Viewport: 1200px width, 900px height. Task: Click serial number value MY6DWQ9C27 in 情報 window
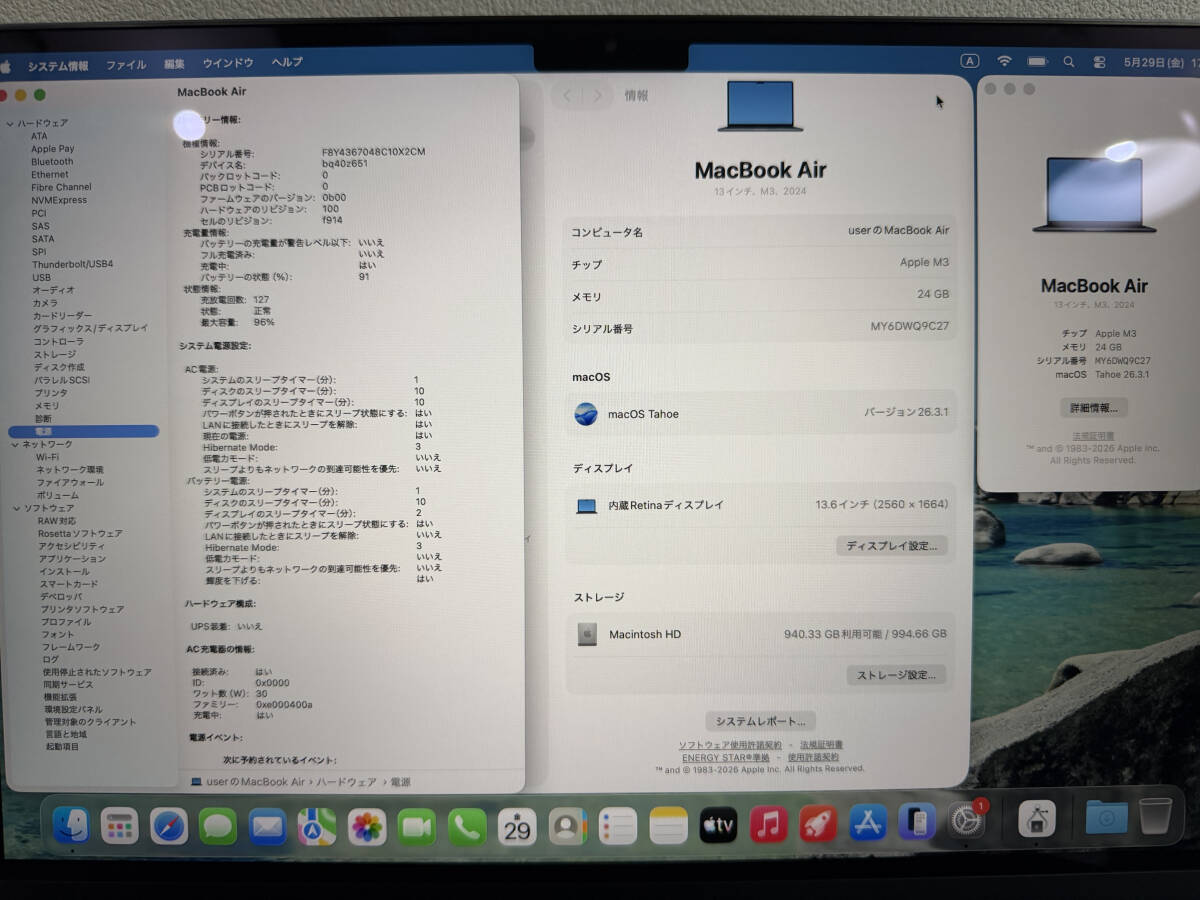click(x=910, y=327)
